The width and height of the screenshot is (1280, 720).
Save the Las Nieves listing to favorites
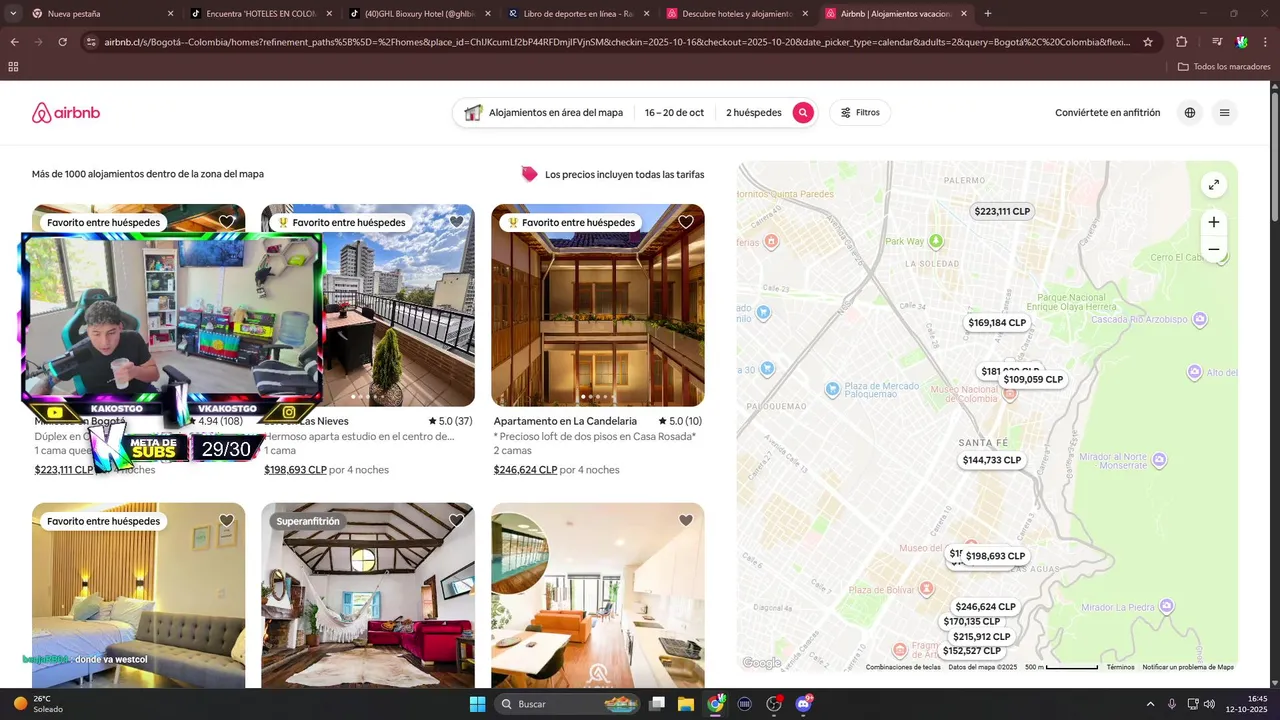click(x=456, y=222)
